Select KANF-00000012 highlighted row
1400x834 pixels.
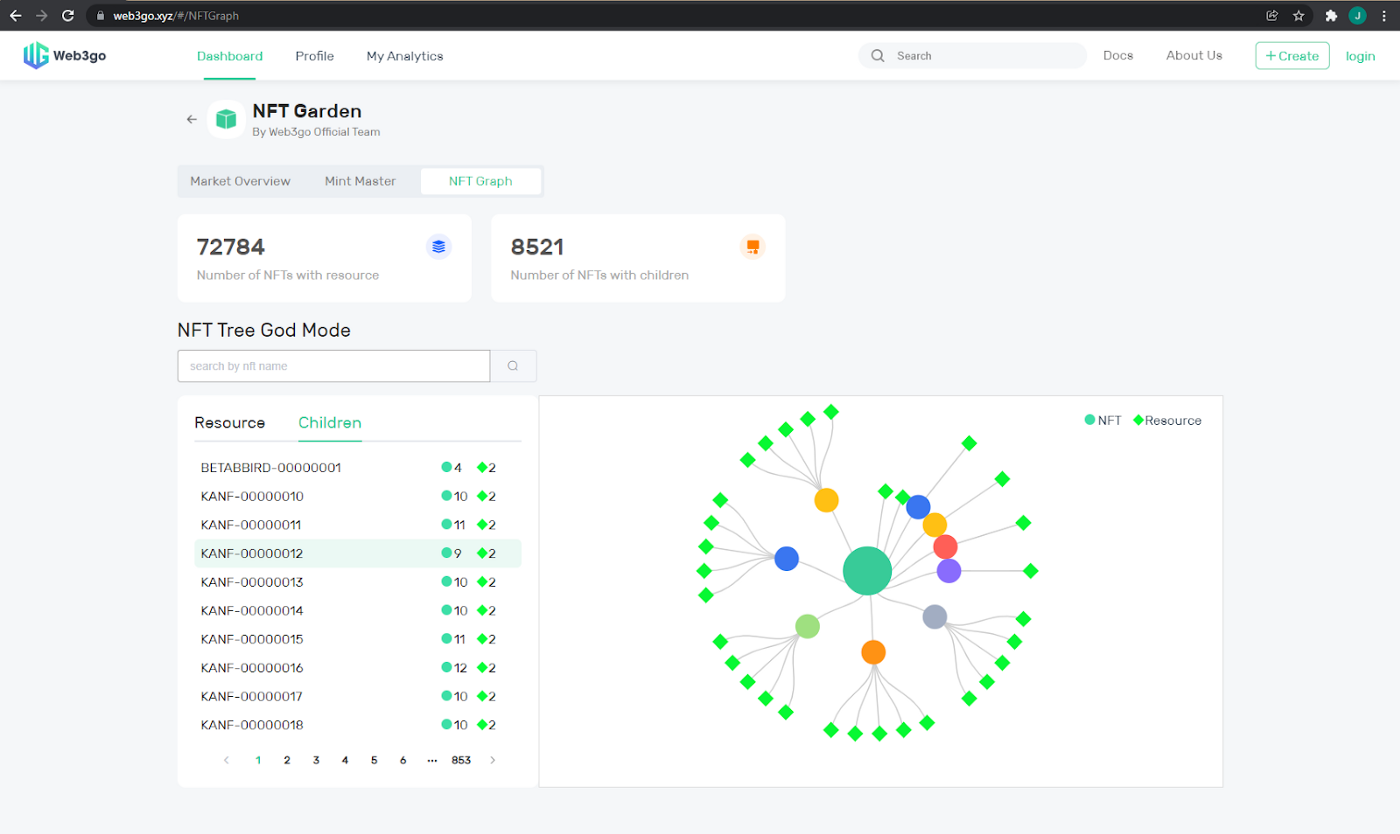(x=357, y=553)
